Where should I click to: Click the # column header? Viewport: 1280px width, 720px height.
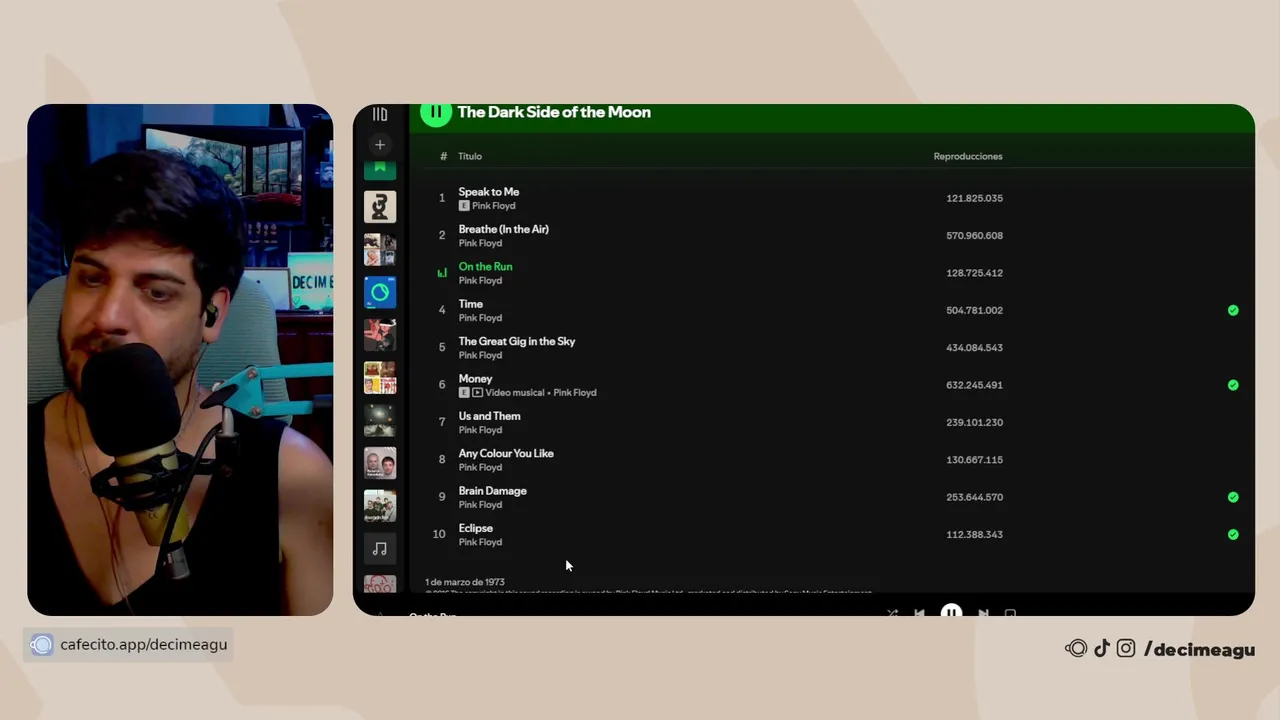(x=443, y=156)
